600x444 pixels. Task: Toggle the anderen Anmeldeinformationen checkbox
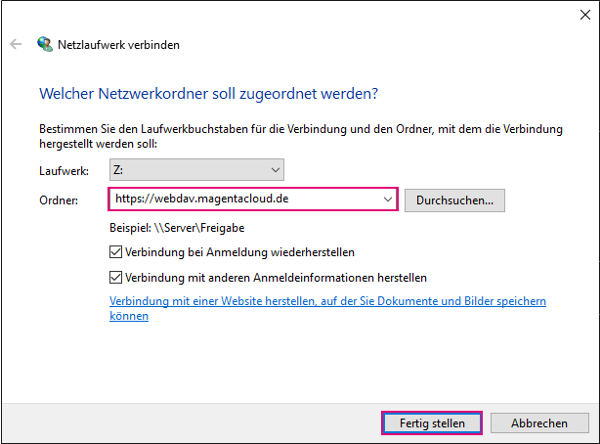point(116,278)
